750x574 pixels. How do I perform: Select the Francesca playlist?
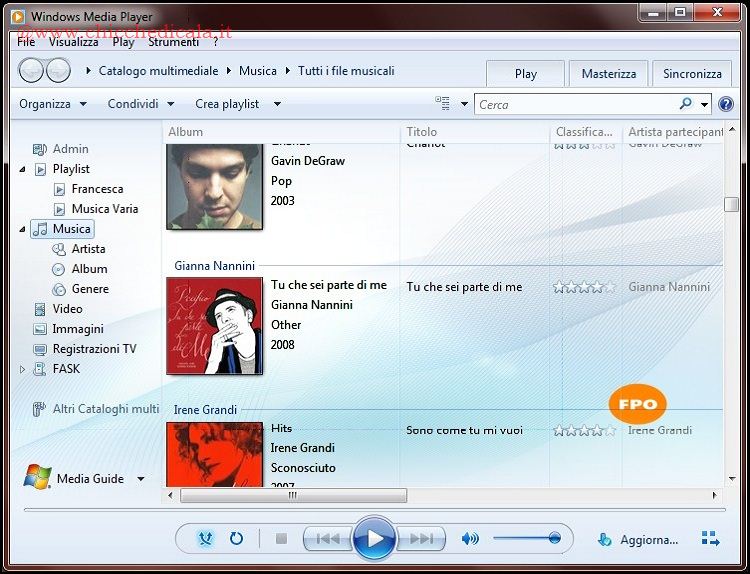97,189
